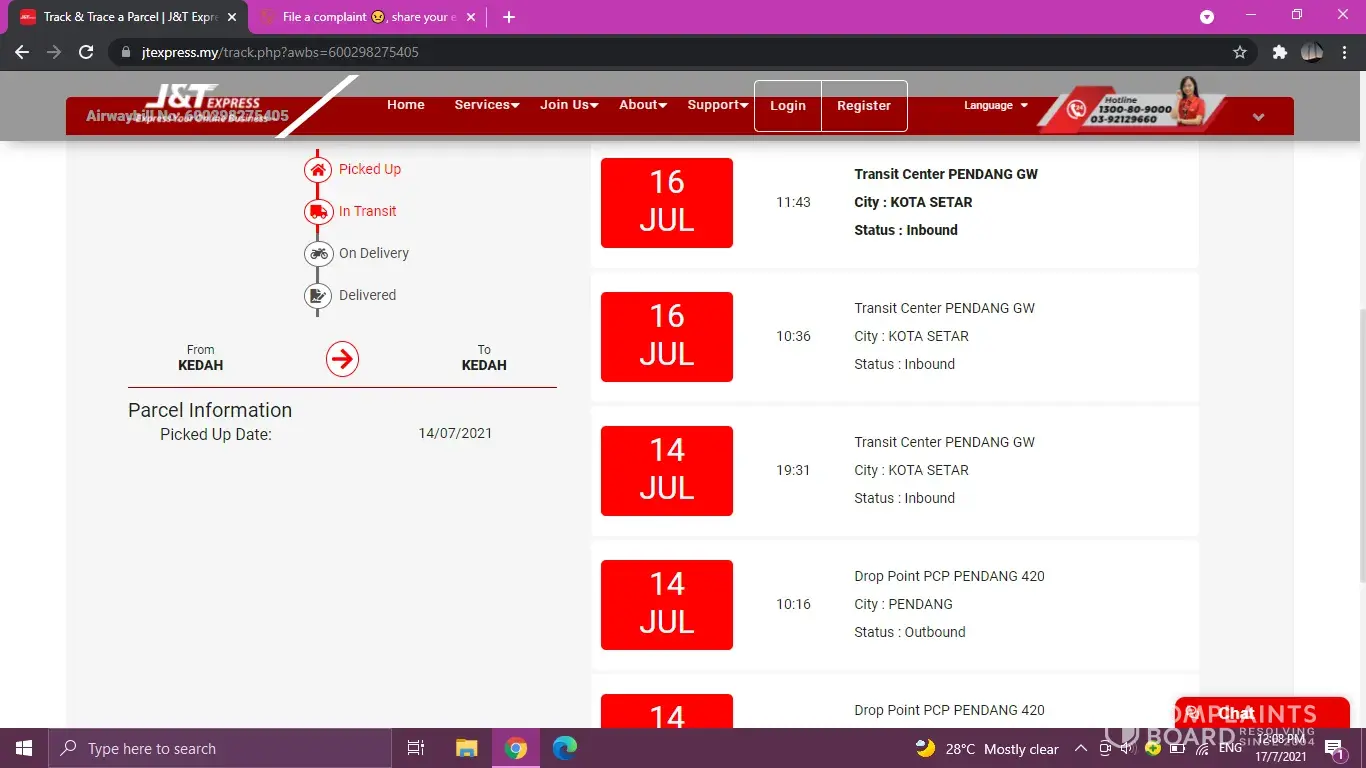Image resolution: width=1366 pixels, height=768 pixels.
Task: Click the hotline number 1300-80-9000
Action: coord(1135,109)
